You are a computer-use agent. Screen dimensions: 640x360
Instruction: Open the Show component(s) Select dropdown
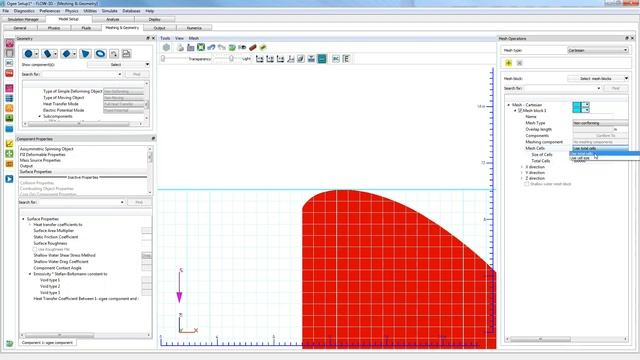(118, 64)
